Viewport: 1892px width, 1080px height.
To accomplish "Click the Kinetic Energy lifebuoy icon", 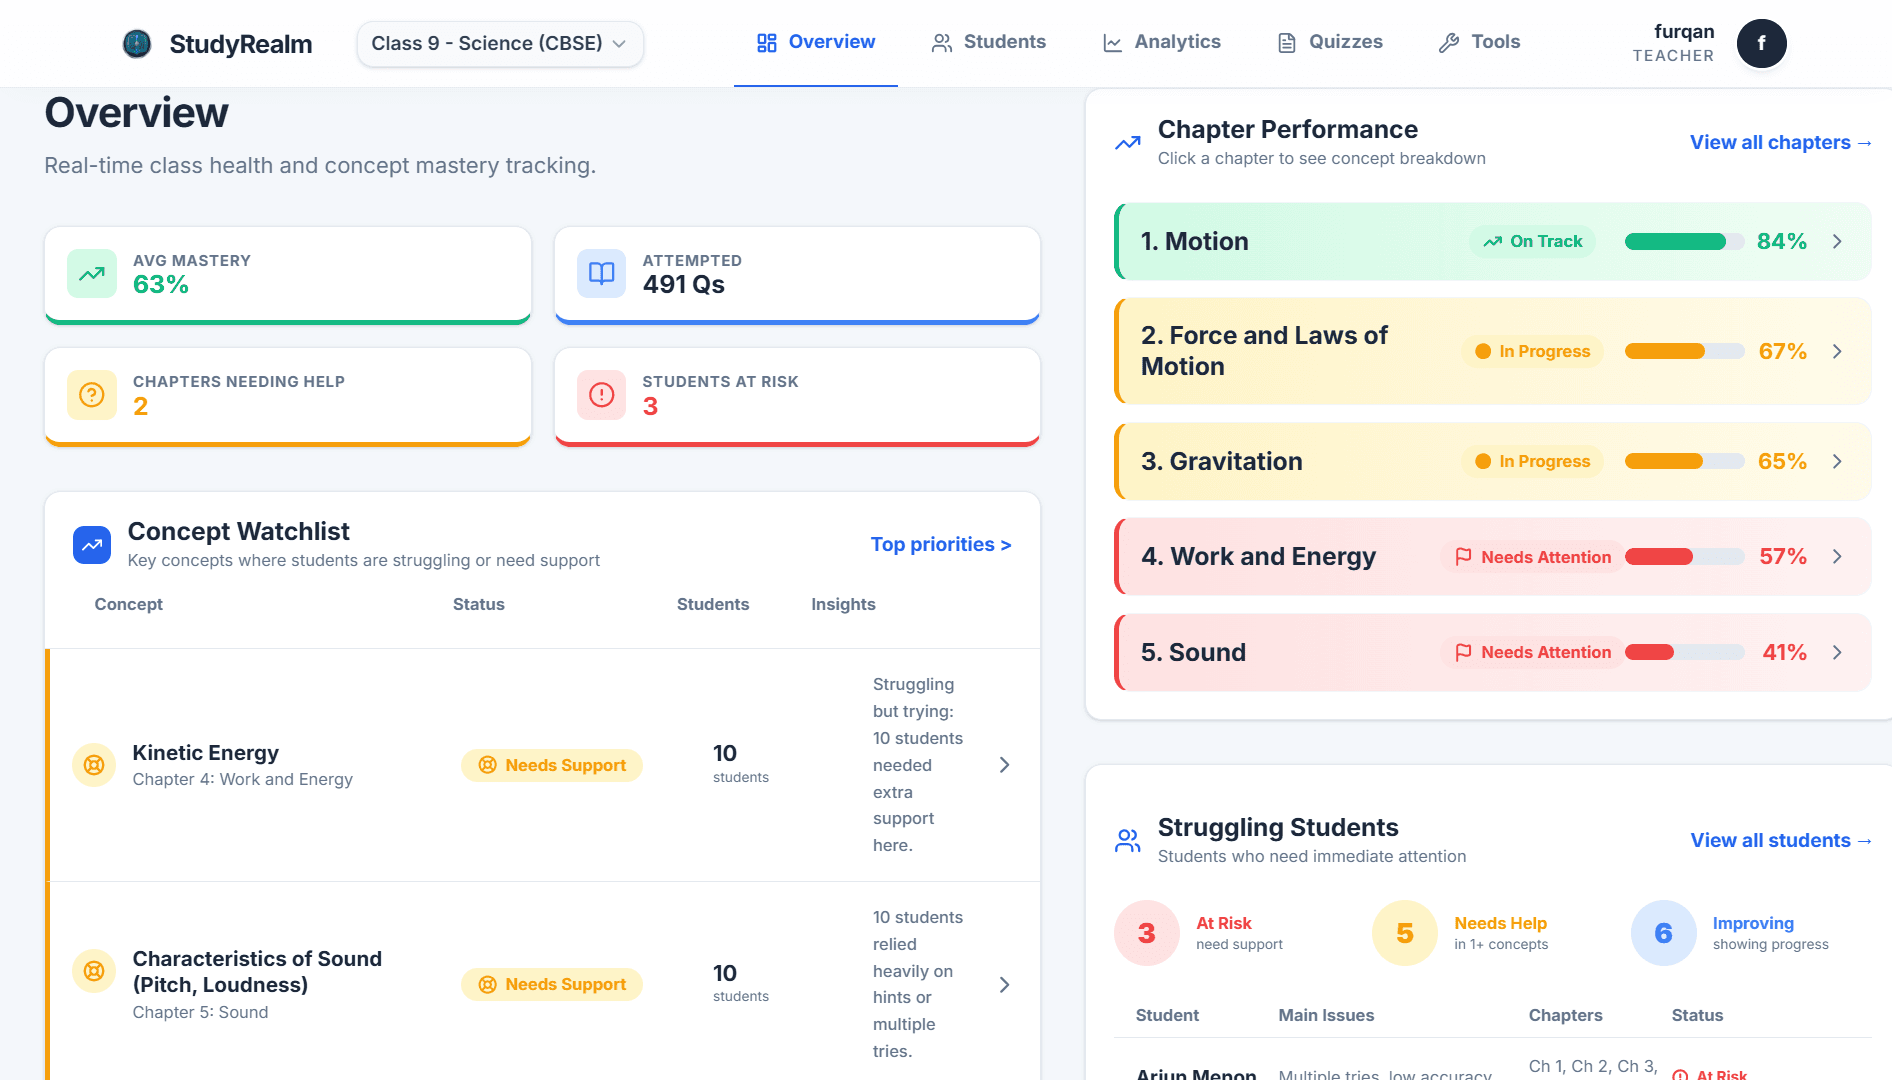I will tap(94, 765).
